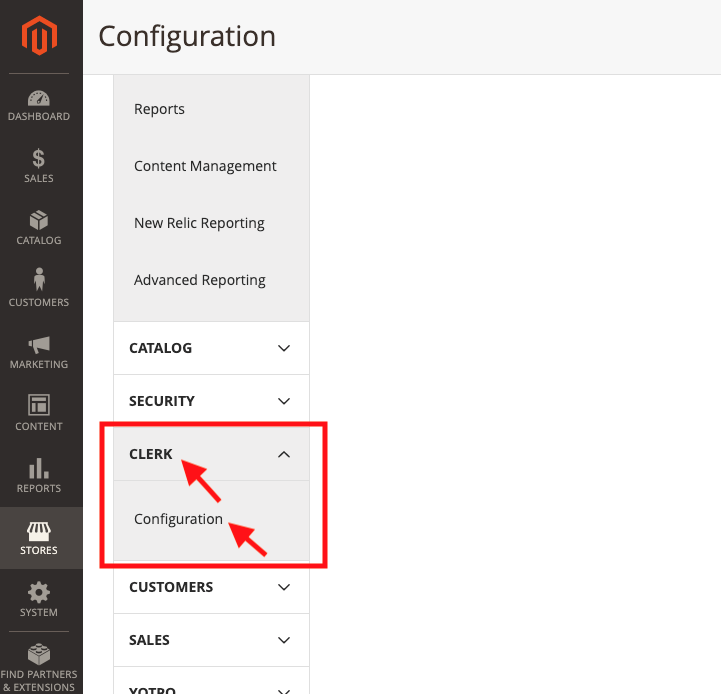
Task: Open the Stores storefront icon
Action: (39, 531)
